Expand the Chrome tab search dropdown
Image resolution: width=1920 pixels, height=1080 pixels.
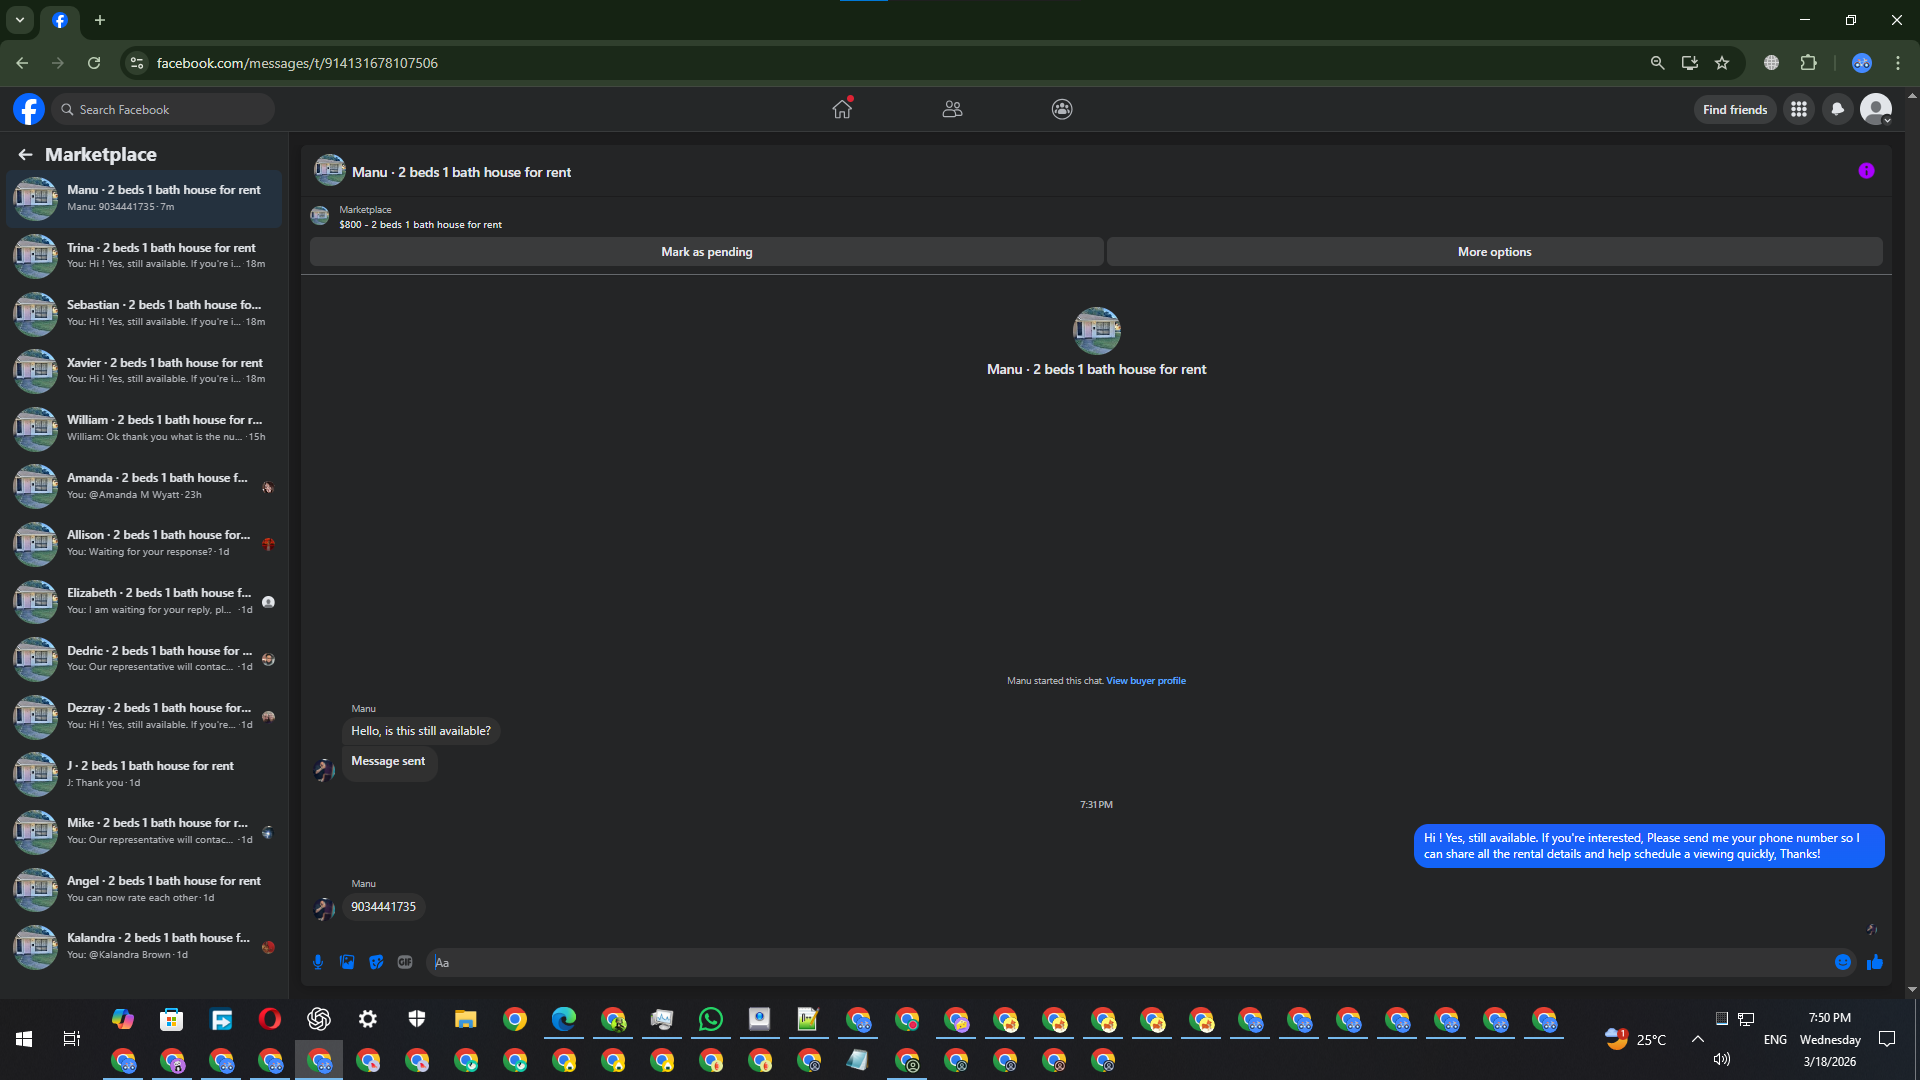(20, 20)
